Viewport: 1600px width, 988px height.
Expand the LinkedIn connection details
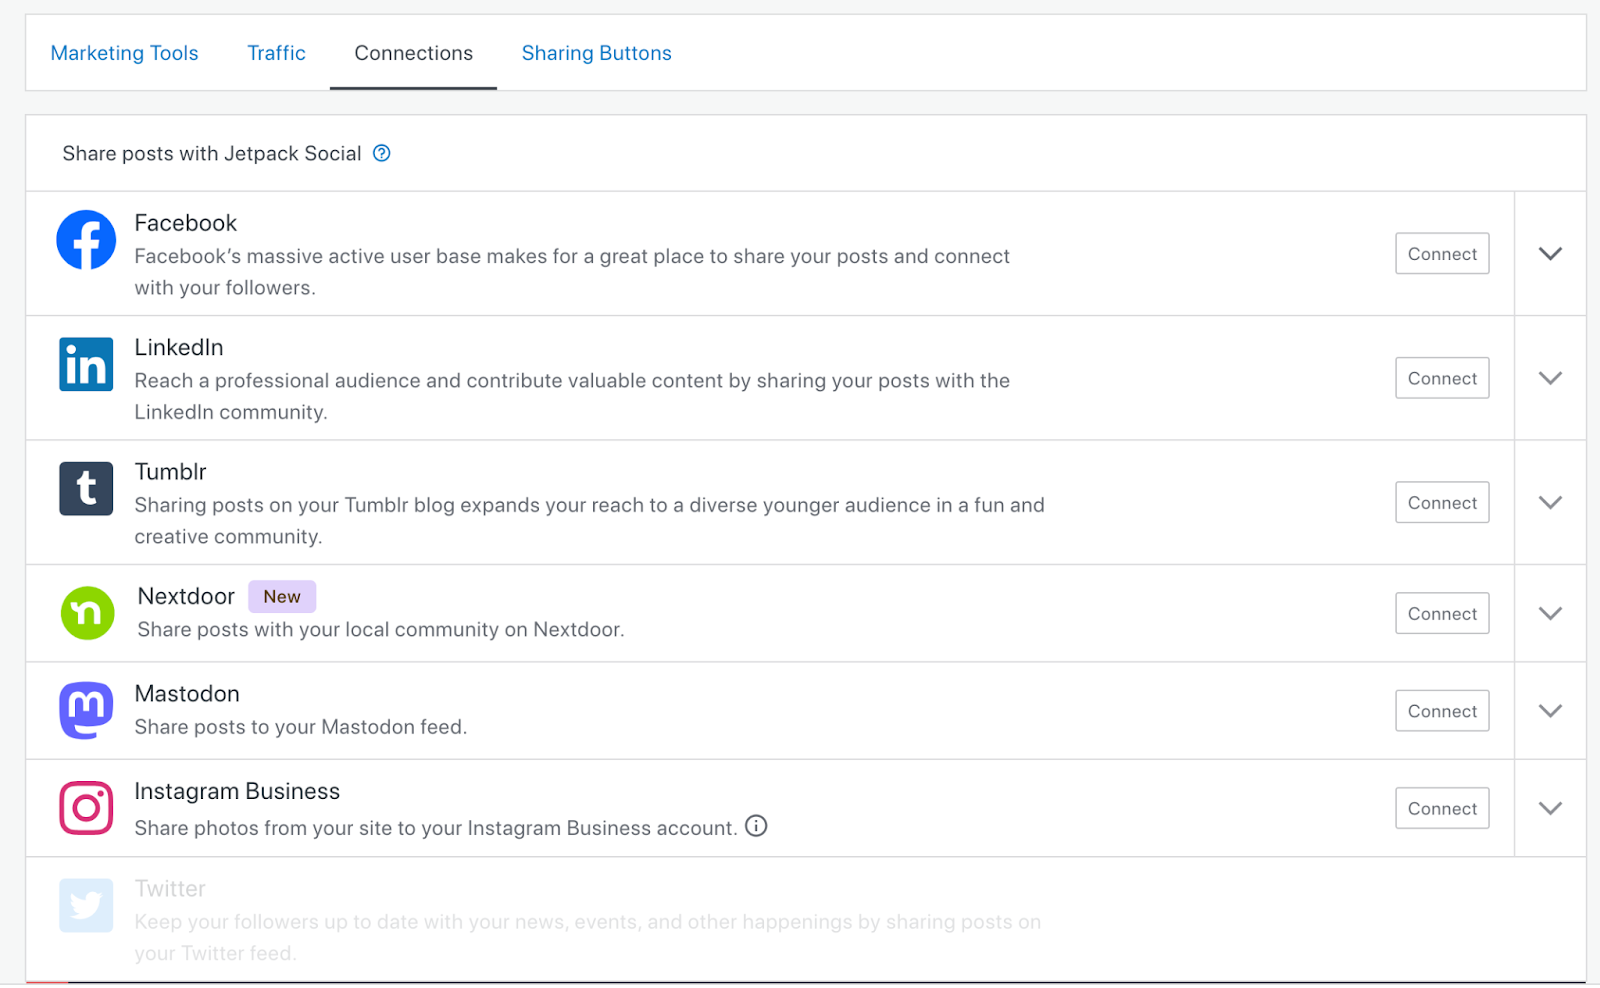[1550, 378]
